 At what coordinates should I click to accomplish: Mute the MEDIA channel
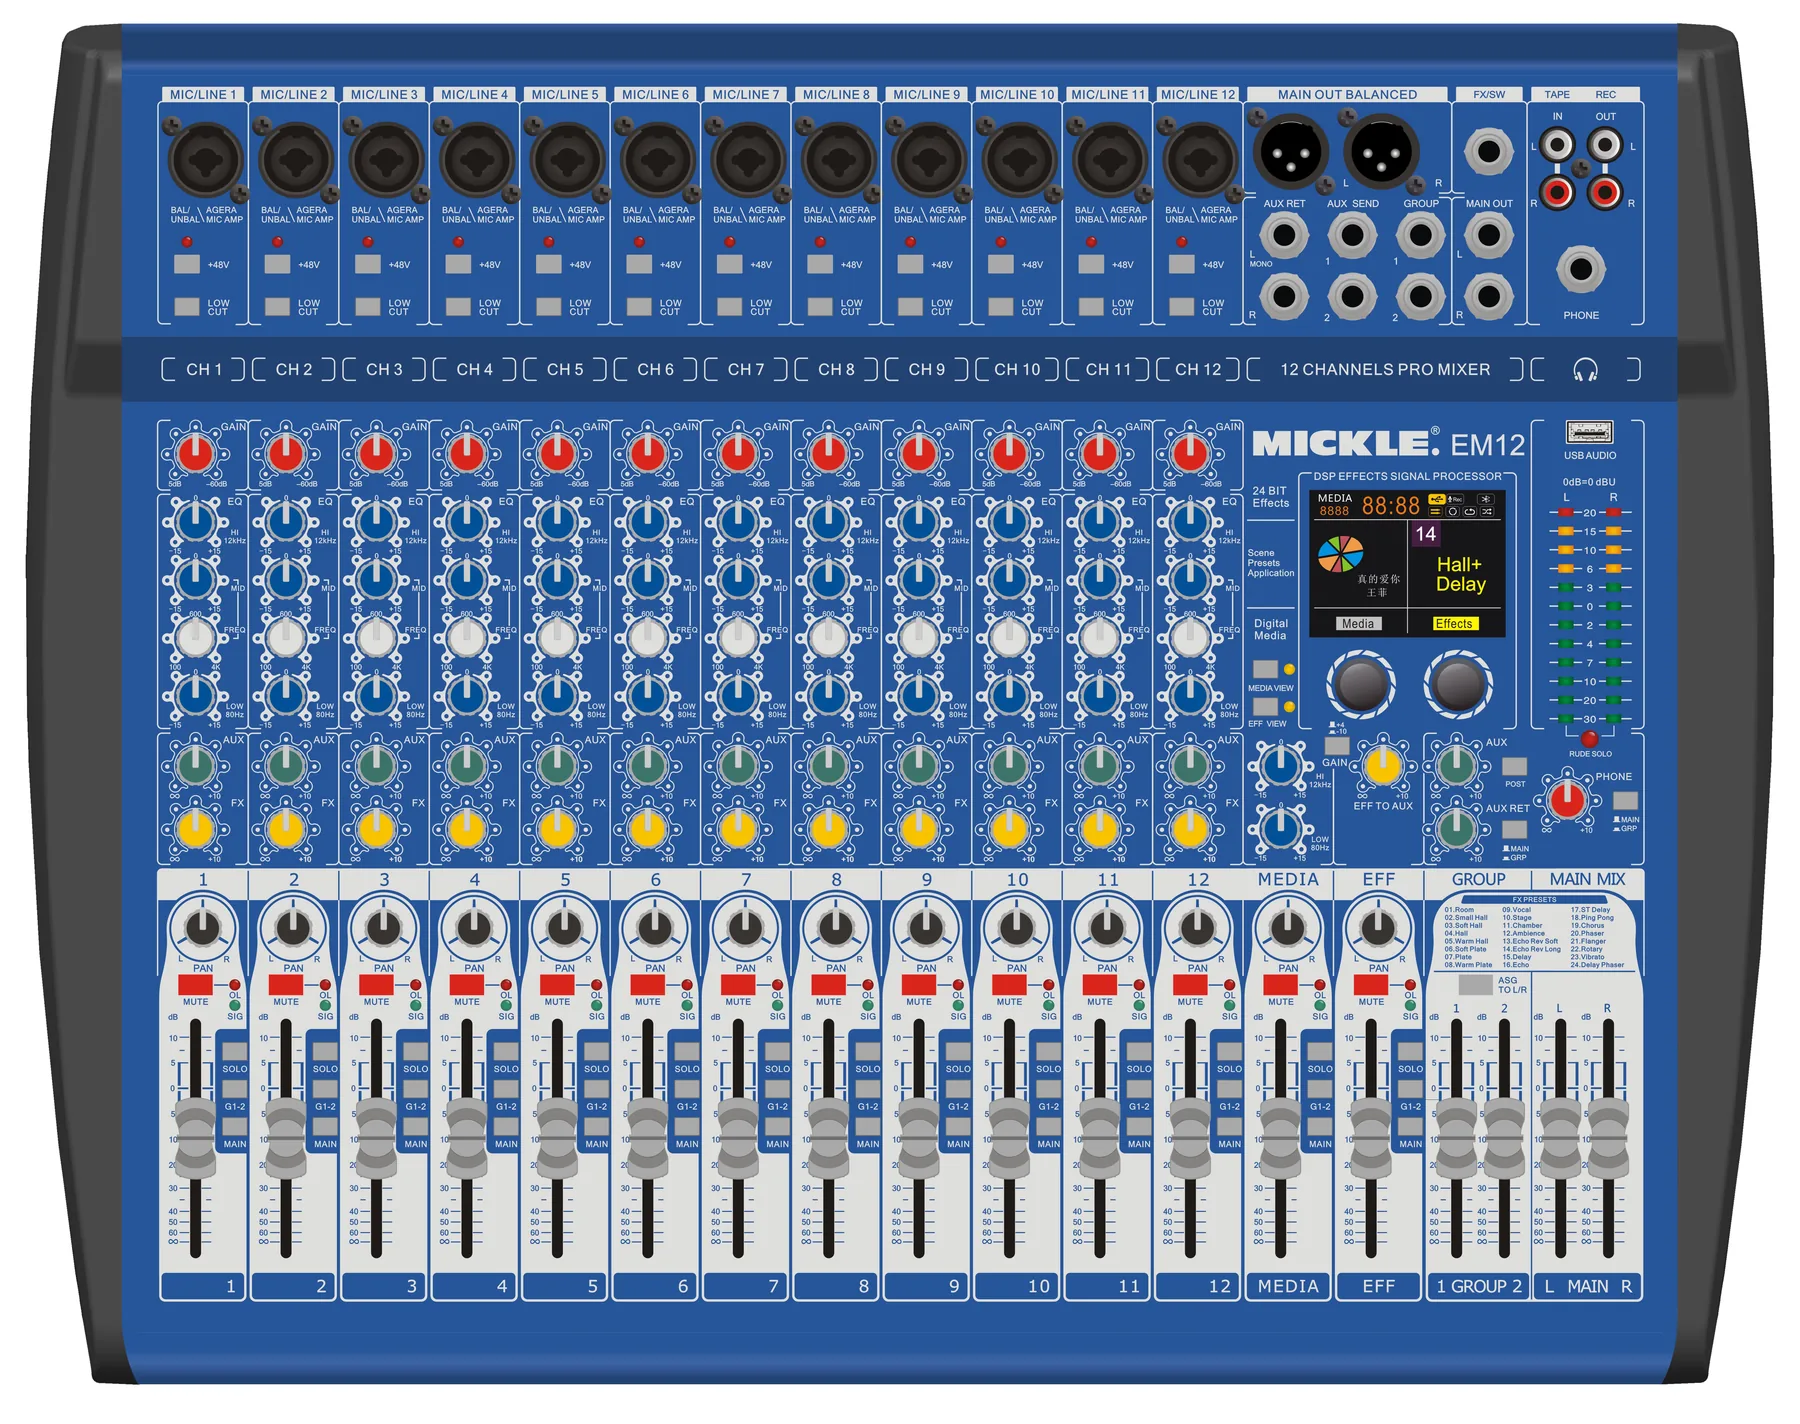click(x=1281, y=985)
